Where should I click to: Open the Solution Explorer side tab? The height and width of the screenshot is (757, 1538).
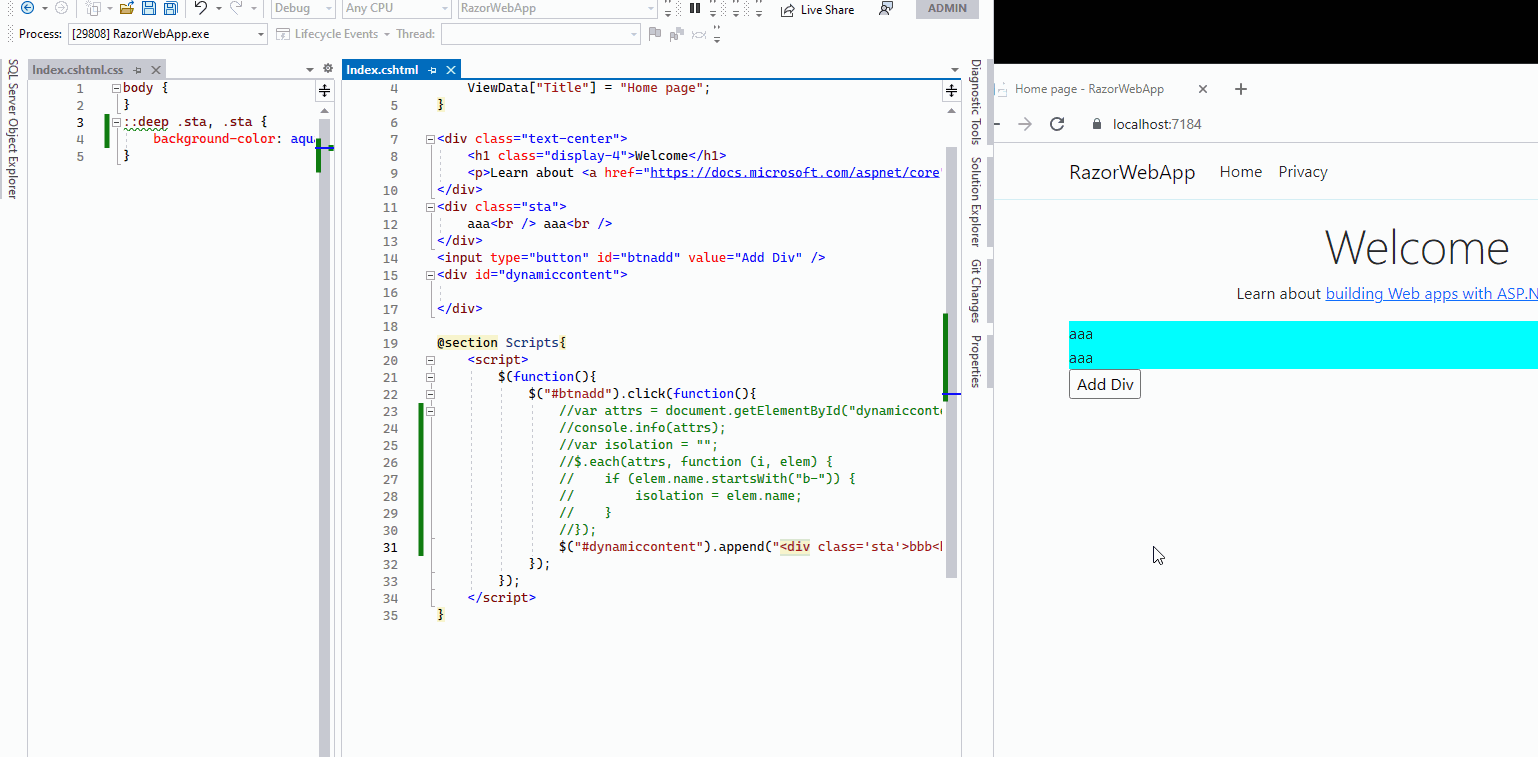[x=975, y=202]
